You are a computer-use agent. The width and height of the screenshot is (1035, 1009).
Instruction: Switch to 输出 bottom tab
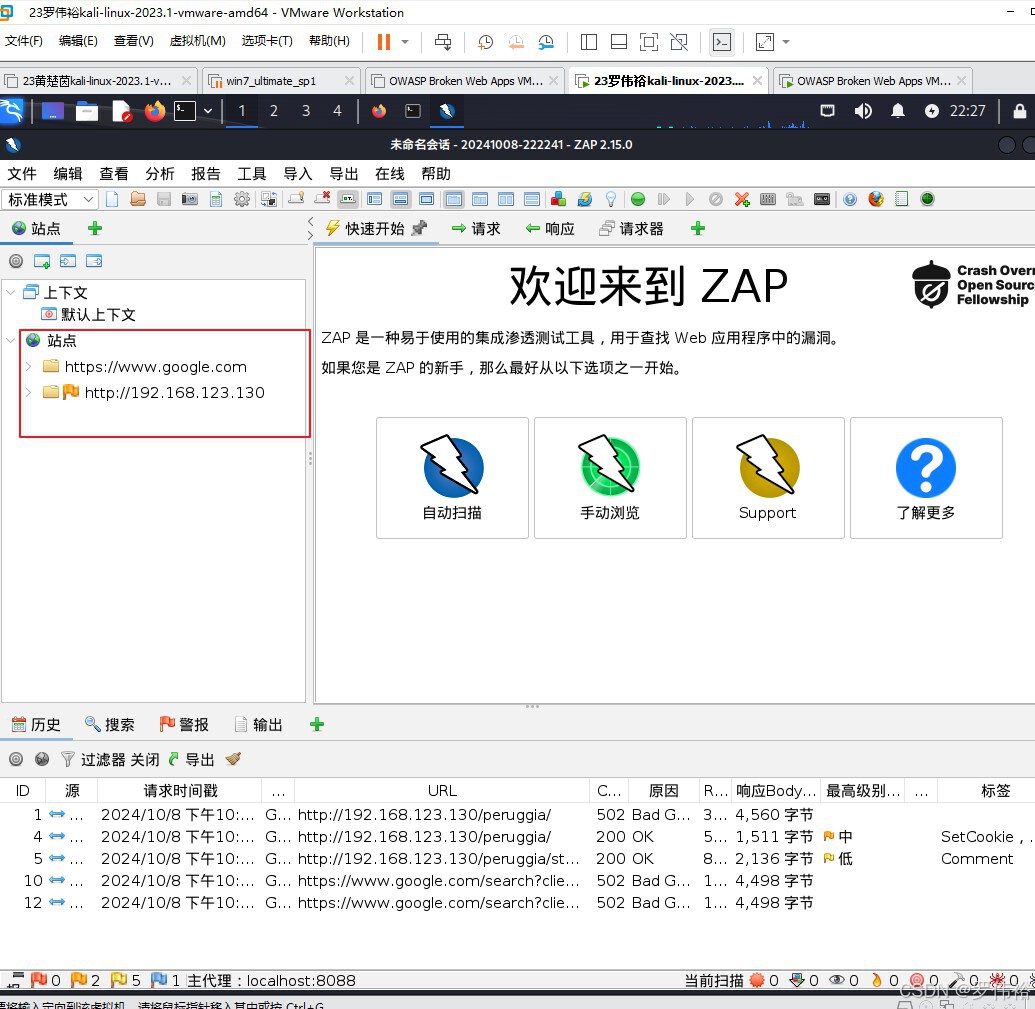259,725
